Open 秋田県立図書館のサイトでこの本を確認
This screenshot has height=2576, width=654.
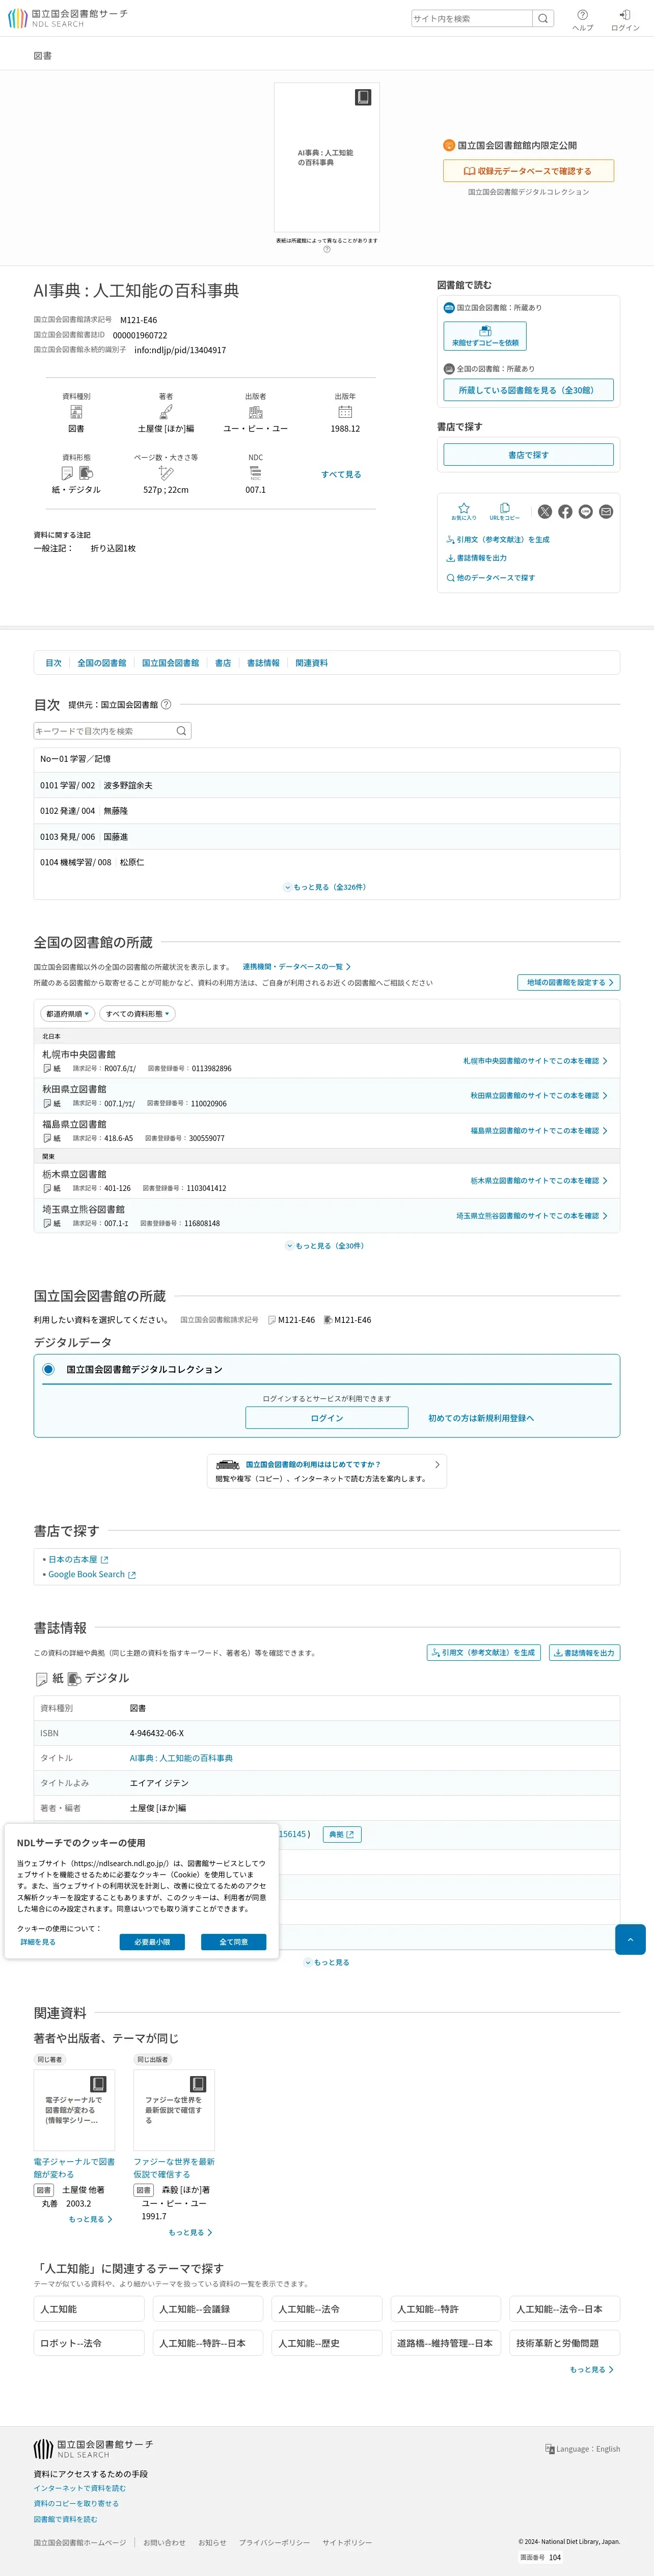tap(539, 1096)
